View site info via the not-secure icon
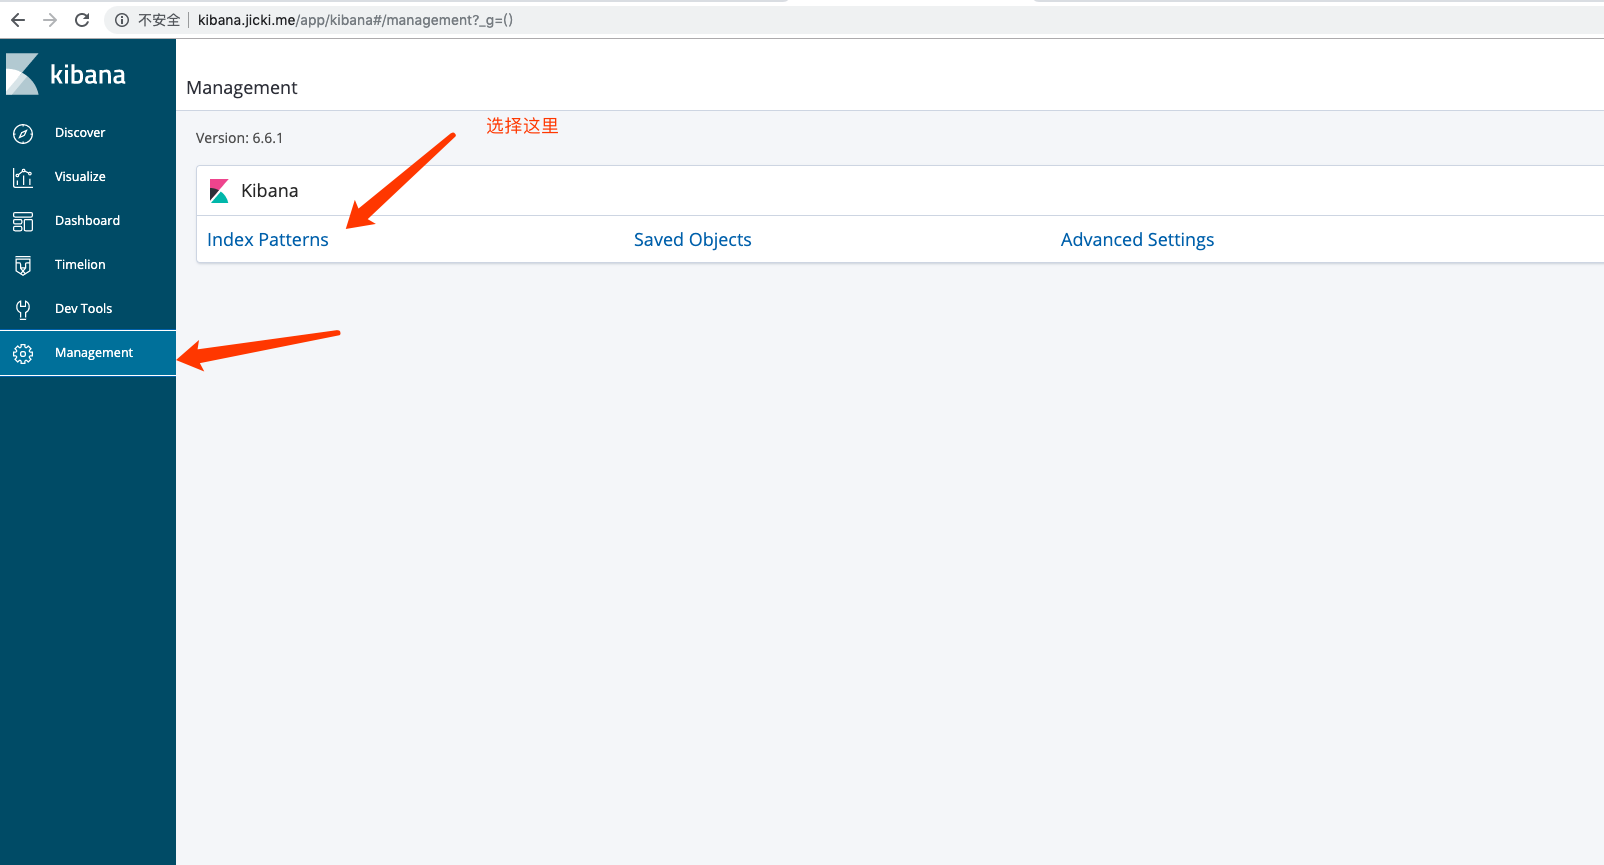Screen dimensions: 1604x865 click(122, 20)
